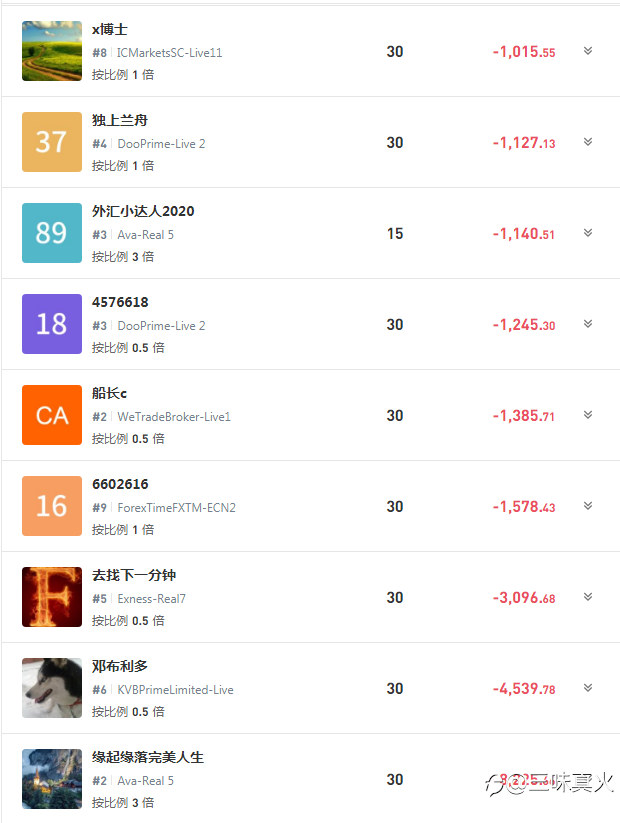Image resolution: width=620 pixels, height=823 pixels.
Task: Open the teal 89 avatar tile
Action: 52,233
